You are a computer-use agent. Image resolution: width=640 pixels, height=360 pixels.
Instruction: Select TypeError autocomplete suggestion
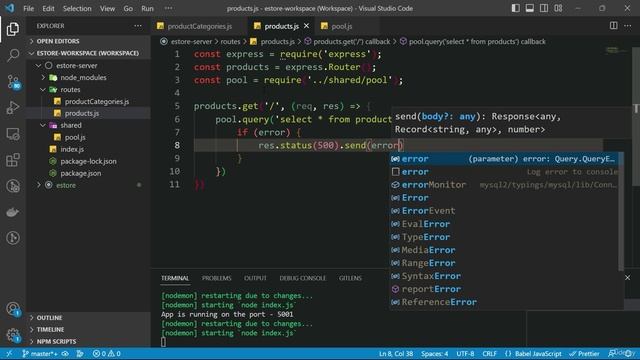[504, 237]
